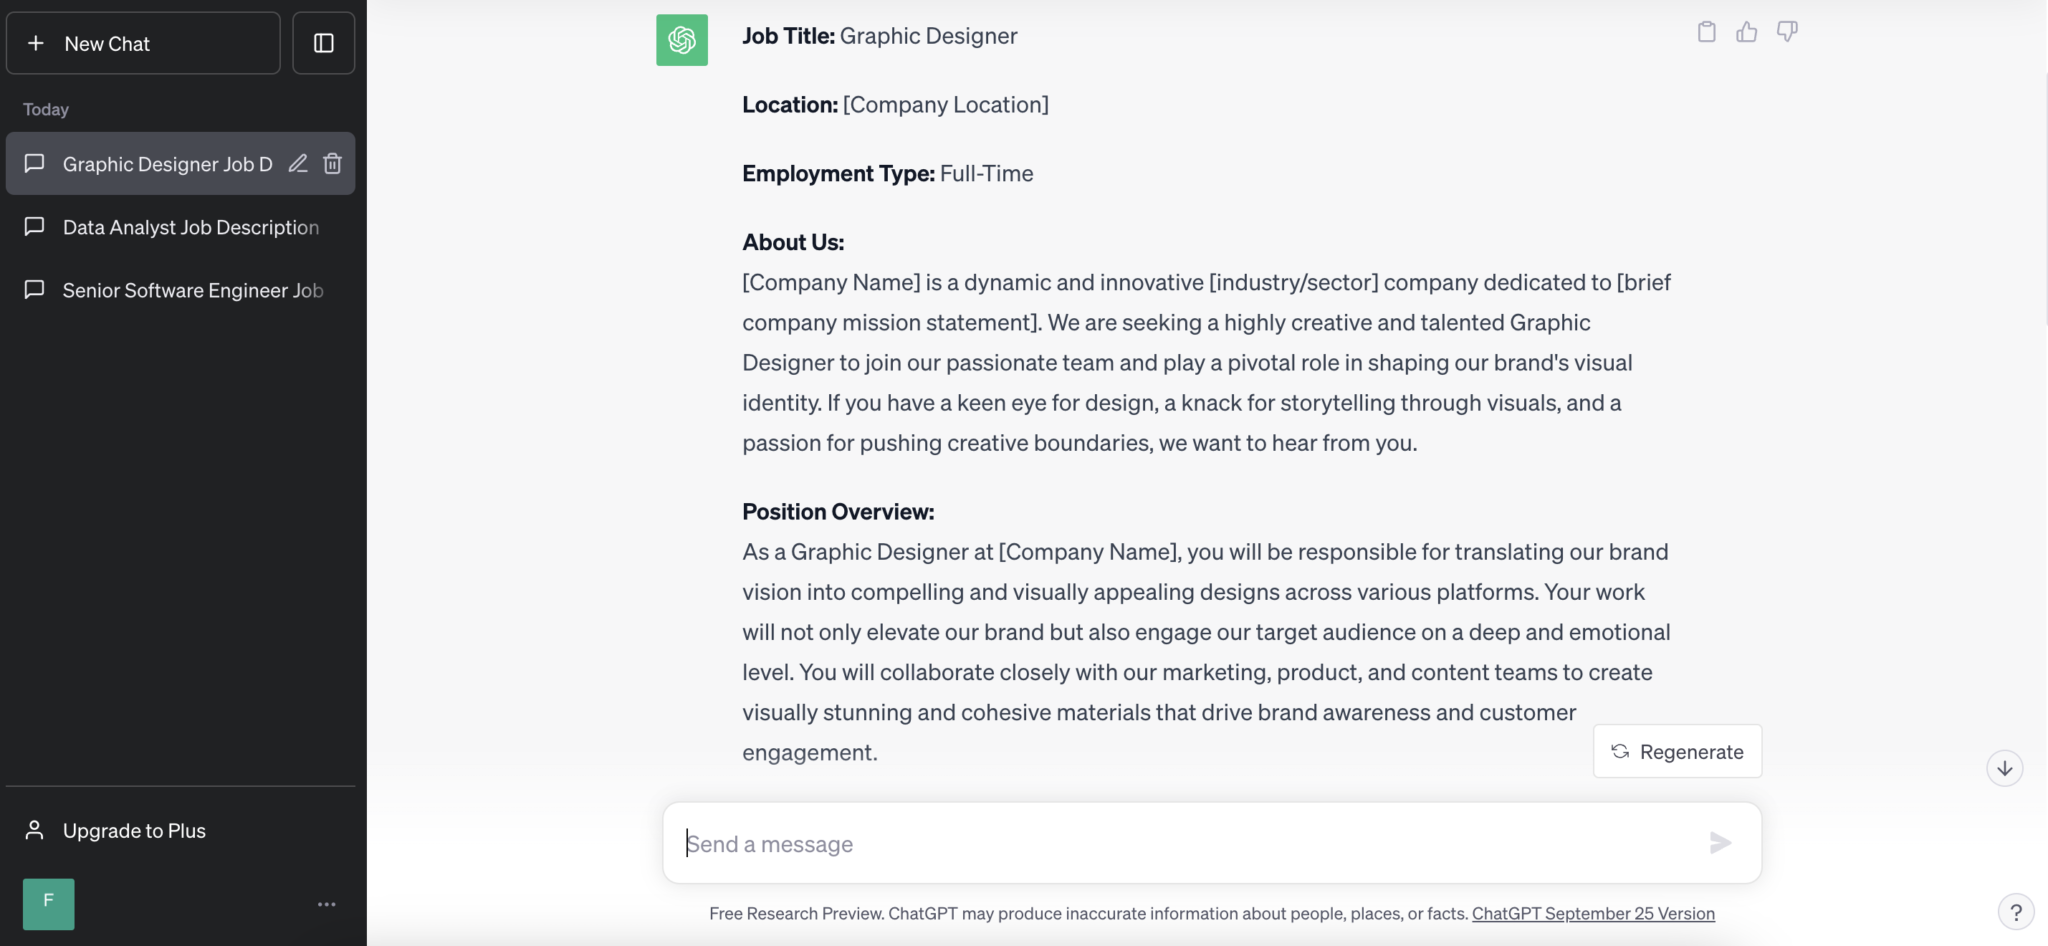Click the ChatGPT logo avatar next to response
2048x946 pixels.
pos(681,40)
